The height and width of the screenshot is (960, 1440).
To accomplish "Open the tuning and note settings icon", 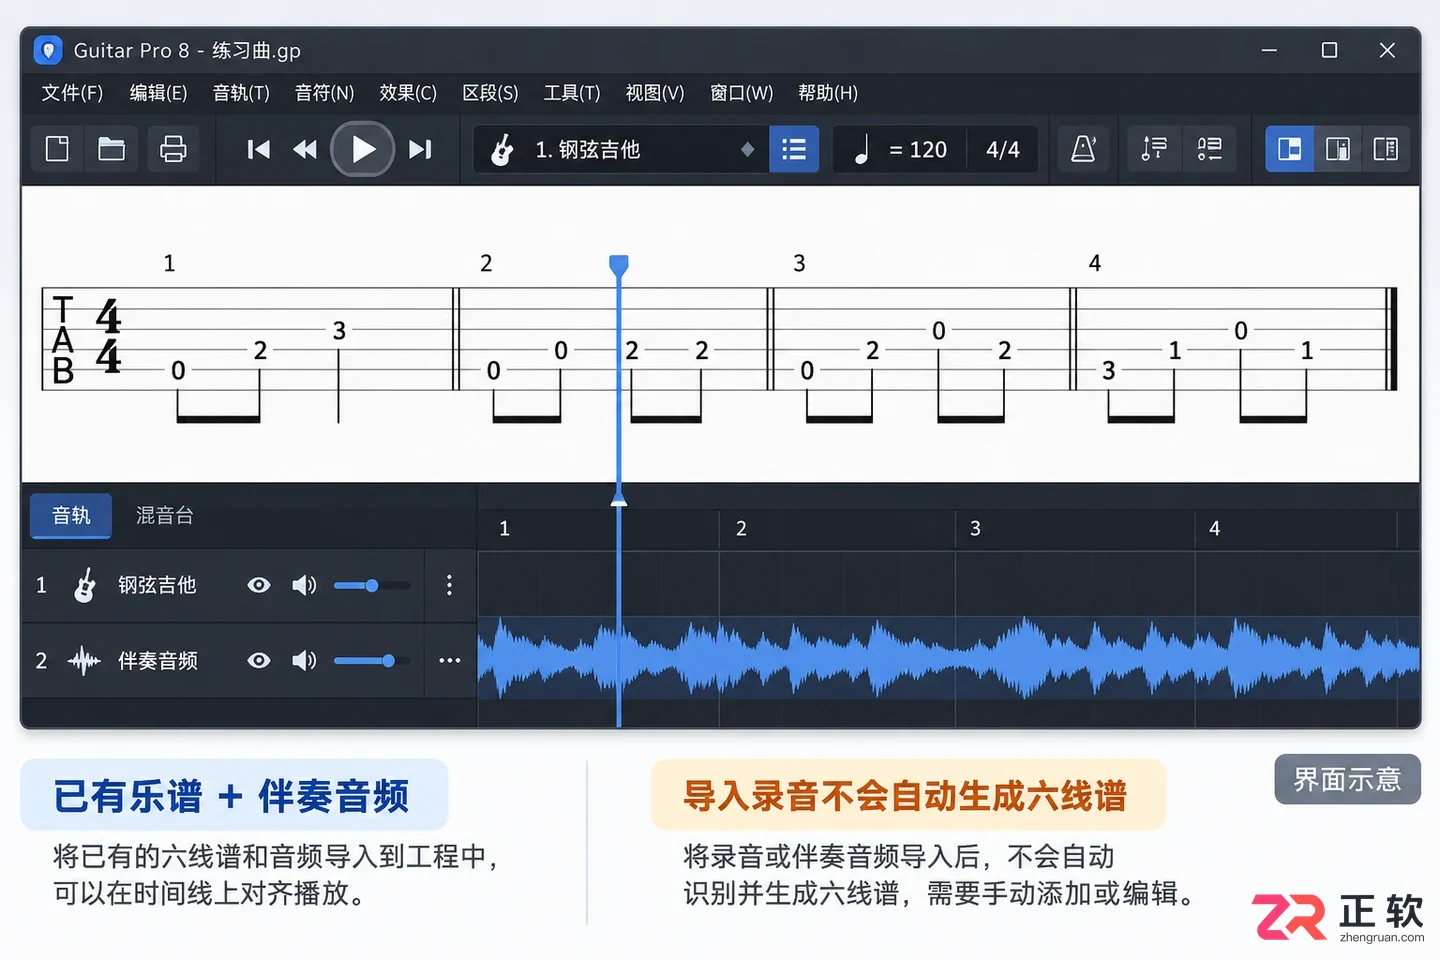I will (x=1154, y=150).
